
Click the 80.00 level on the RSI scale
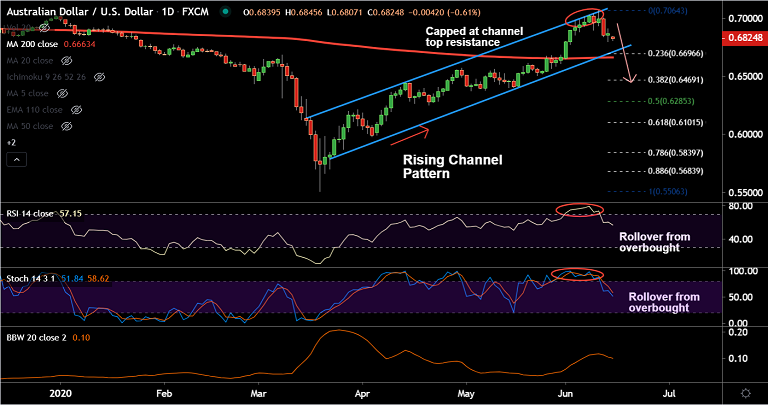click(741, 206)
